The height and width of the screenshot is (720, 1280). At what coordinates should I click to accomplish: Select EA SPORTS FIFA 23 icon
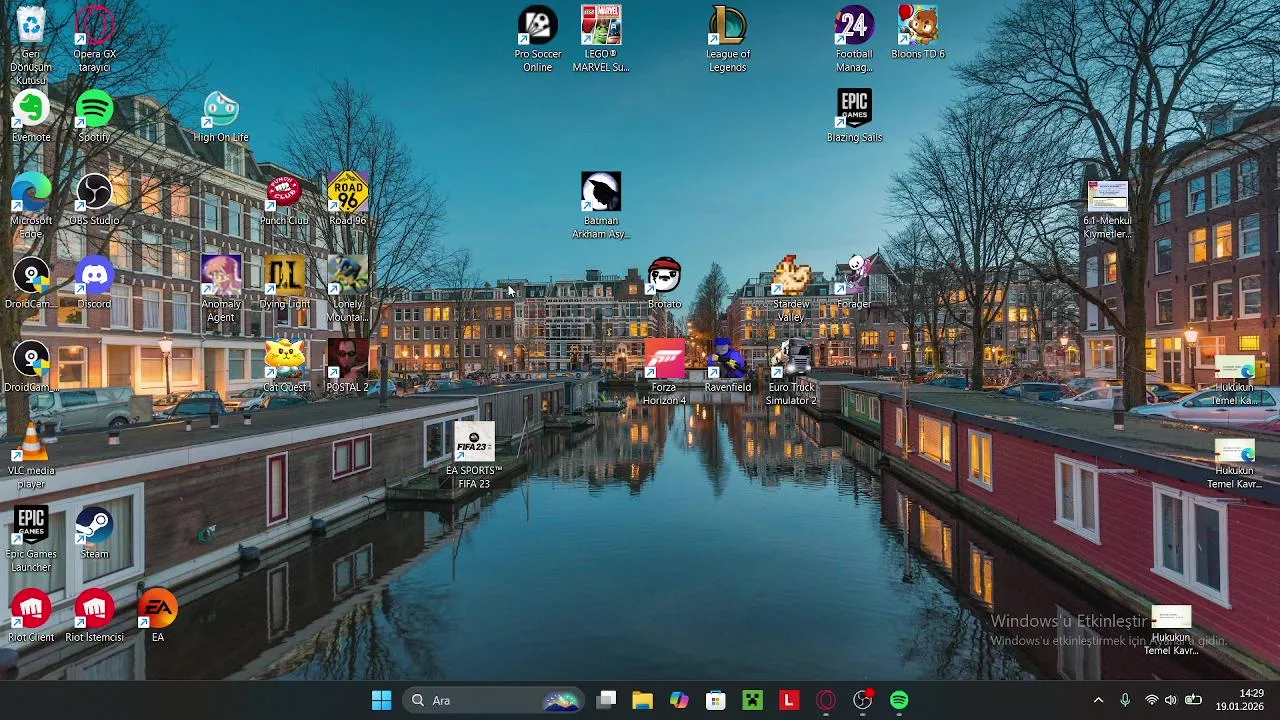[474, 455]
